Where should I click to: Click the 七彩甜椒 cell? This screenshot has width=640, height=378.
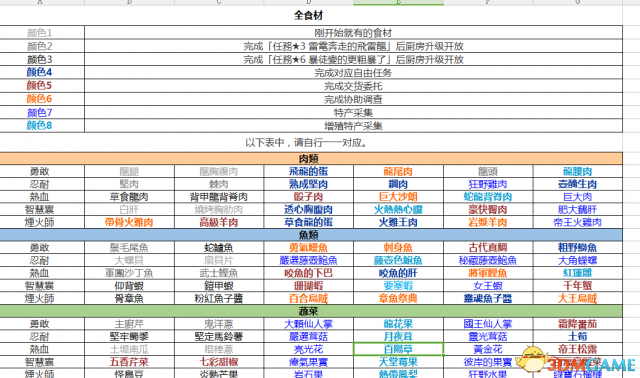[219, 362]
